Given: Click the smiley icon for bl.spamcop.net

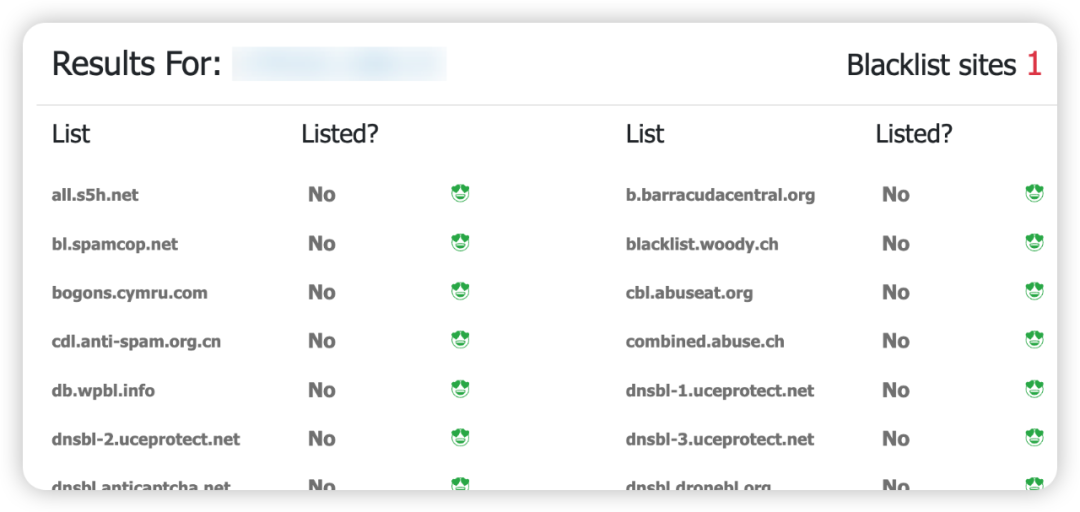Looking at the screenshot, I should (x=460, y=243).
